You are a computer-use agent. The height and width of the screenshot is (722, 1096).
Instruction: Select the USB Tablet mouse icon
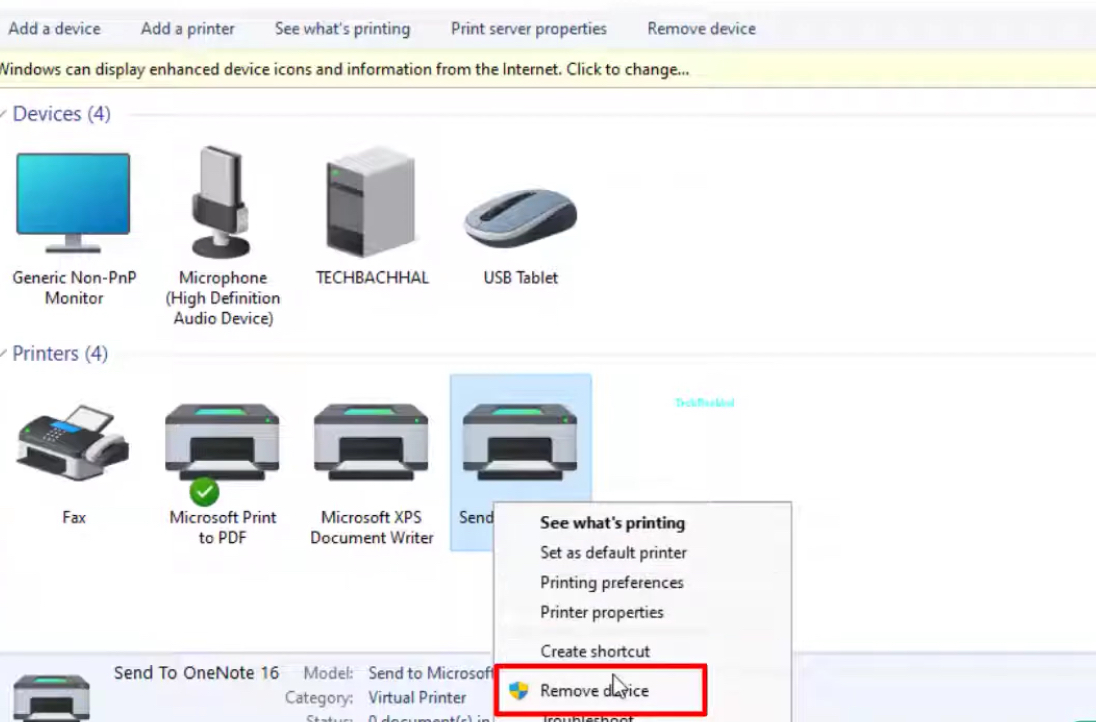click(520, 217)
